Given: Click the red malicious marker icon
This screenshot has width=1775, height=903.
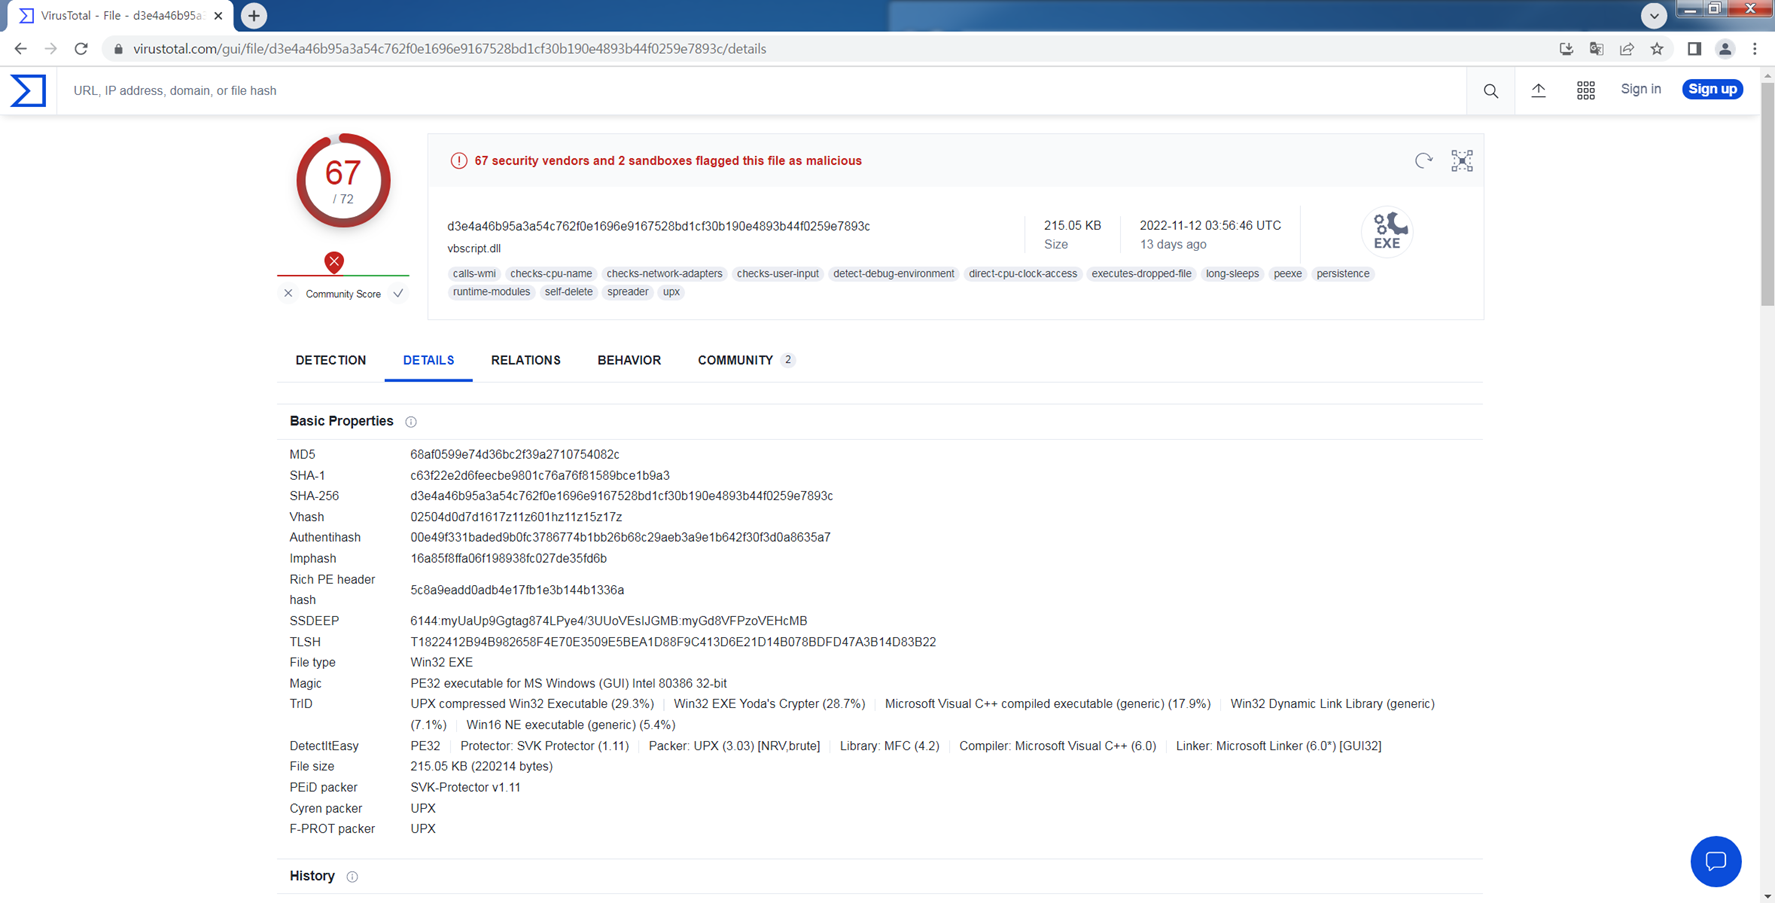Looking at the screenshot, I should 334,262.
